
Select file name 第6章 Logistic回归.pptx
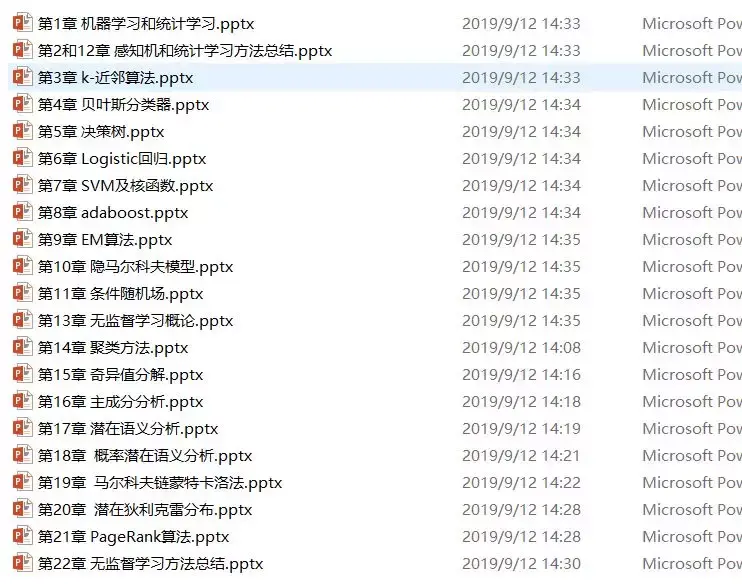pyautogui.click(x=122, y=159)
